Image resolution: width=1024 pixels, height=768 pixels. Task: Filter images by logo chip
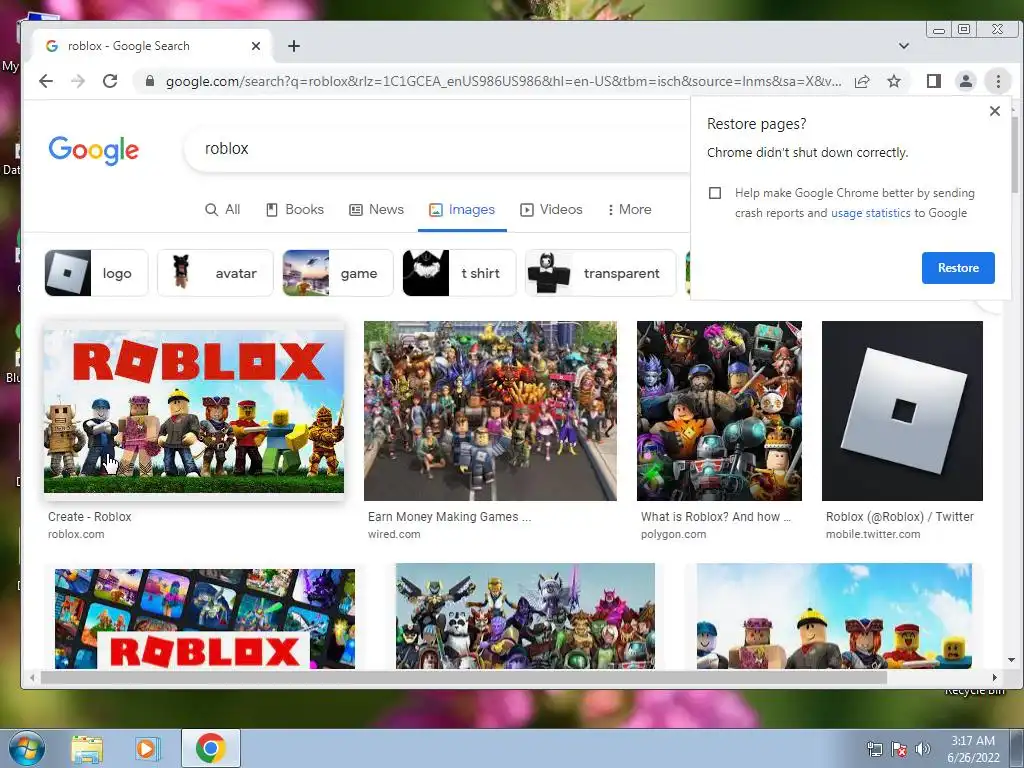click(96, 273)
